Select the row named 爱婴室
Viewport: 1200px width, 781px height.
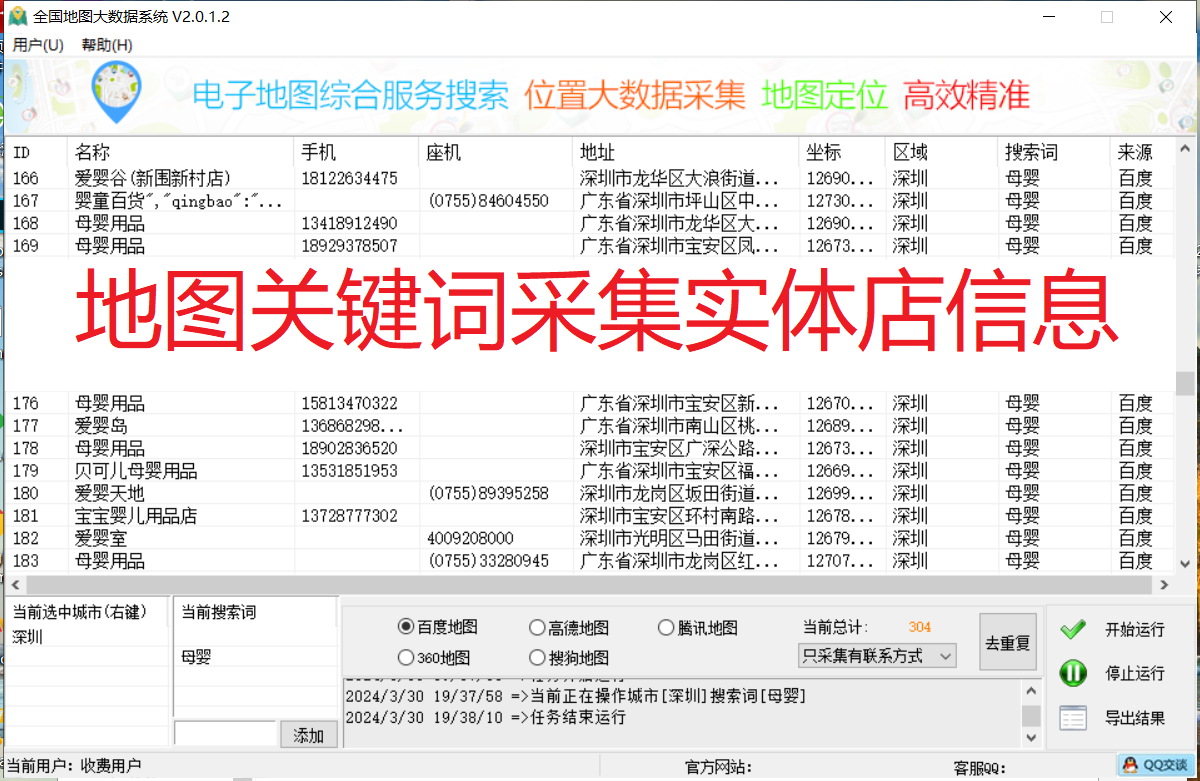590,538
